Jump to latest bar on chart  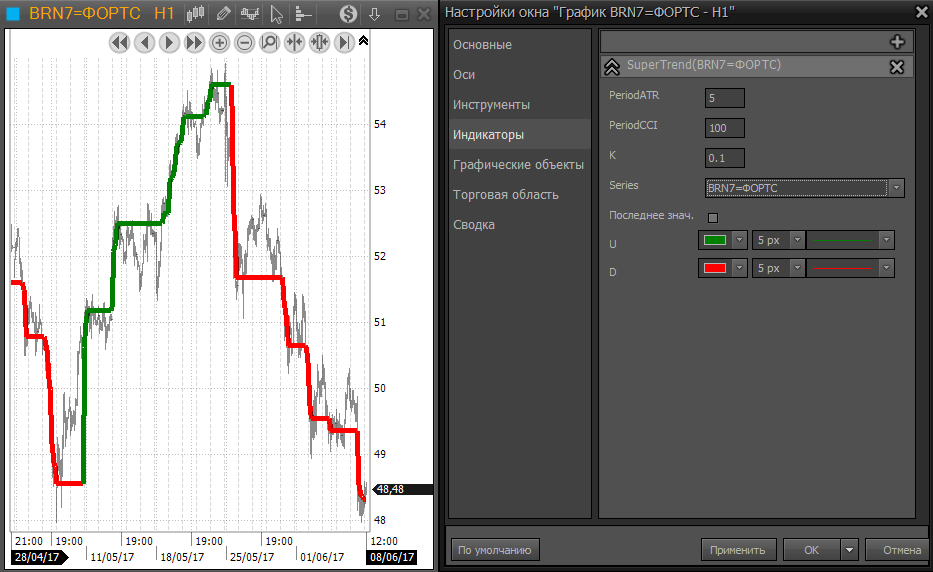point(344,42)
